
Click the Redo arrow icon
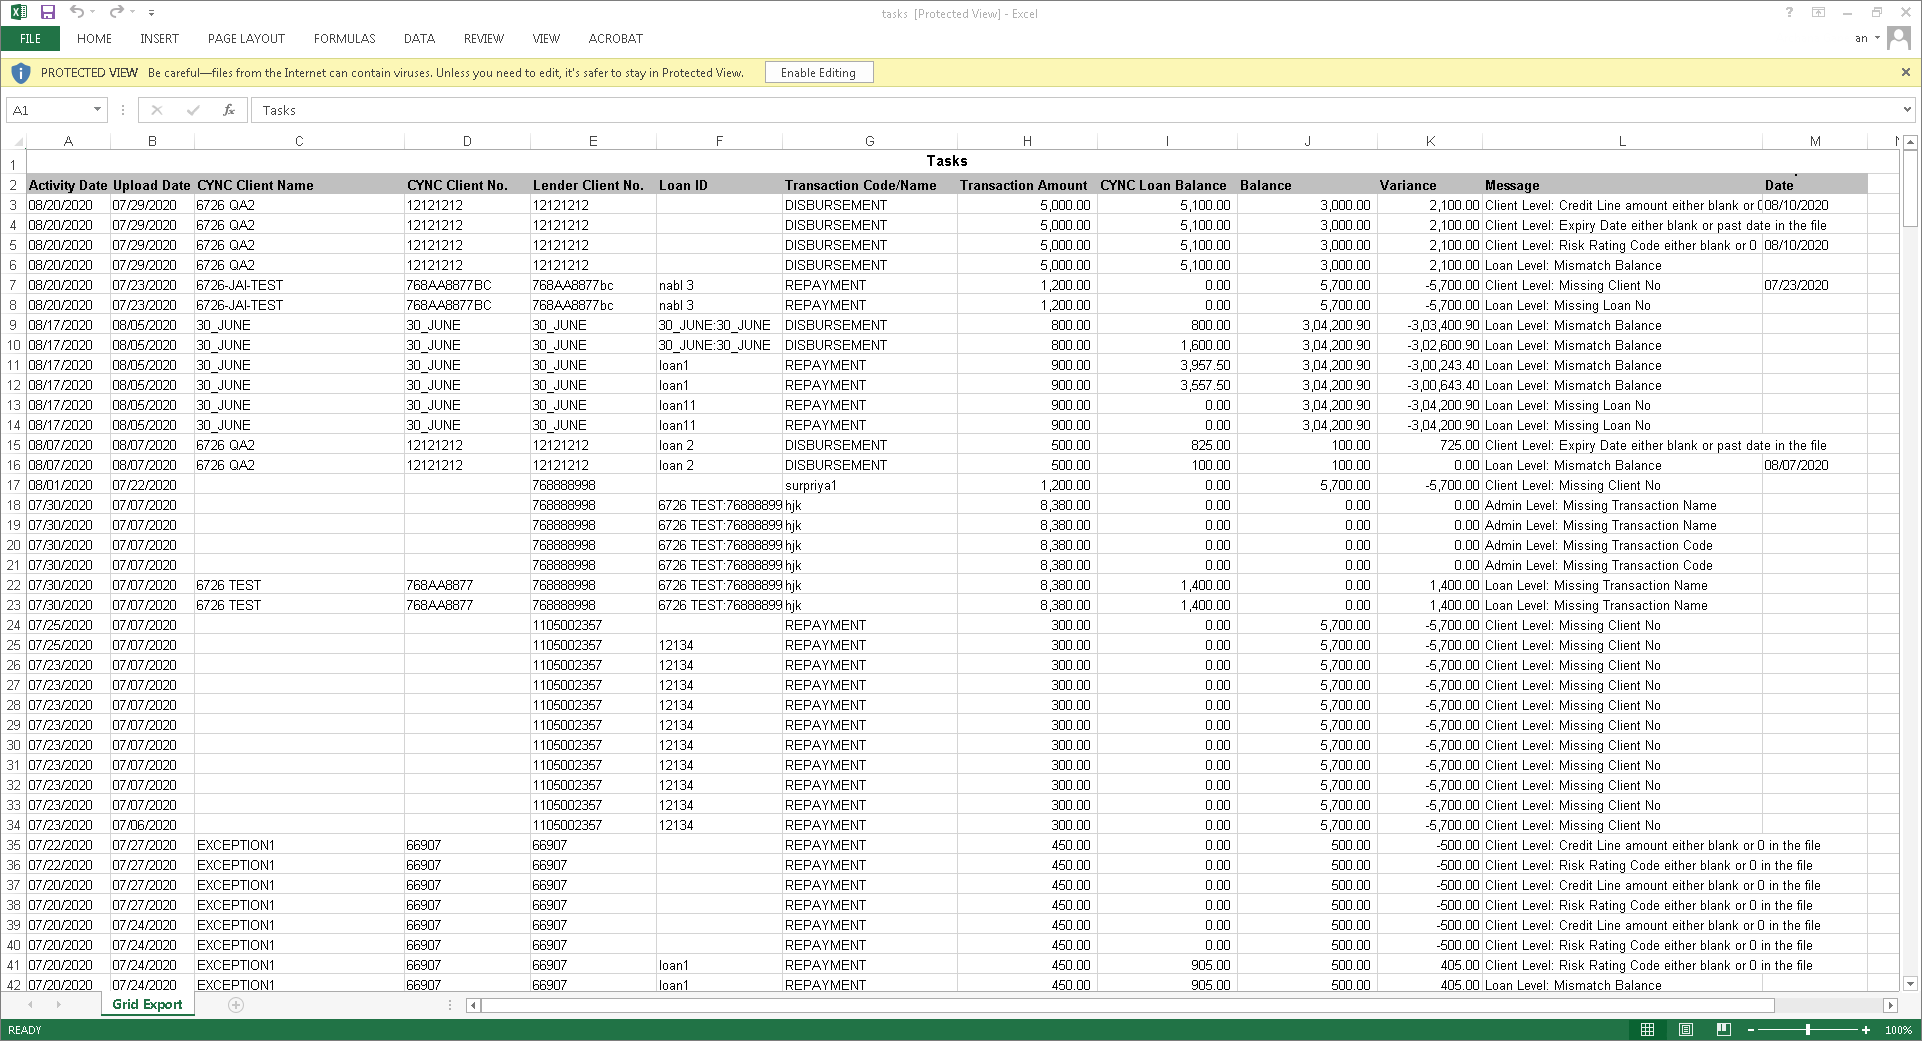pyautogui.click(x=116, y=12)
